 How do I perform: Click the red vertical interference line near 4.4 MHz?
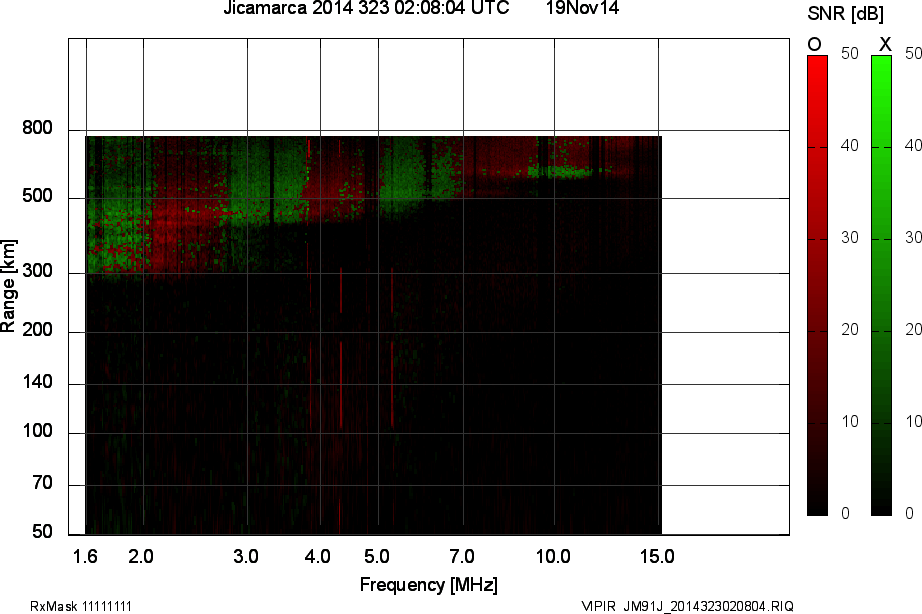tap(340, 385)
